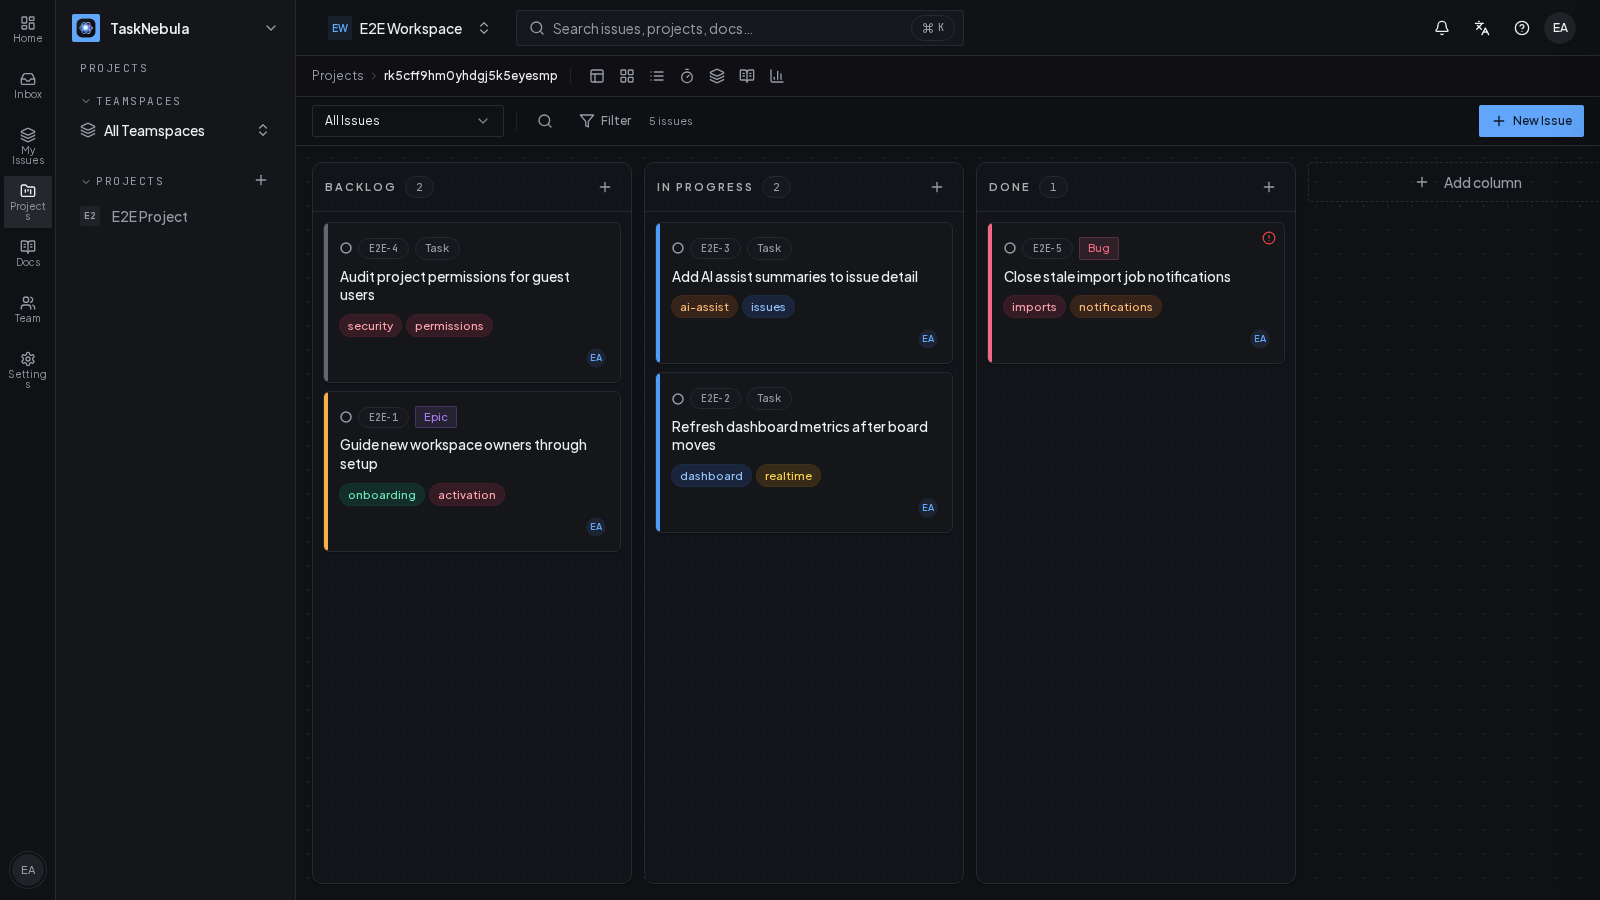Click the notifications label tag
The image size is (1600, 900).
point(1116,307)
